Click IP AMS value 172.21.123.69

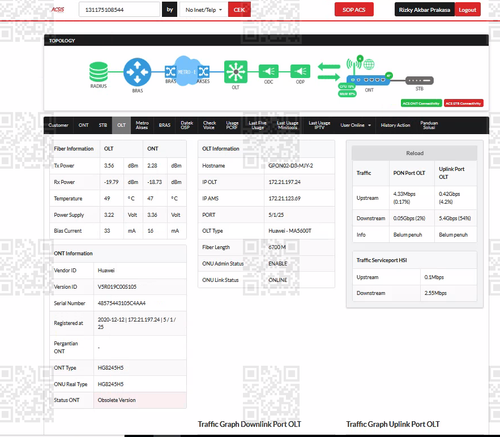click(x=284, y=198)
